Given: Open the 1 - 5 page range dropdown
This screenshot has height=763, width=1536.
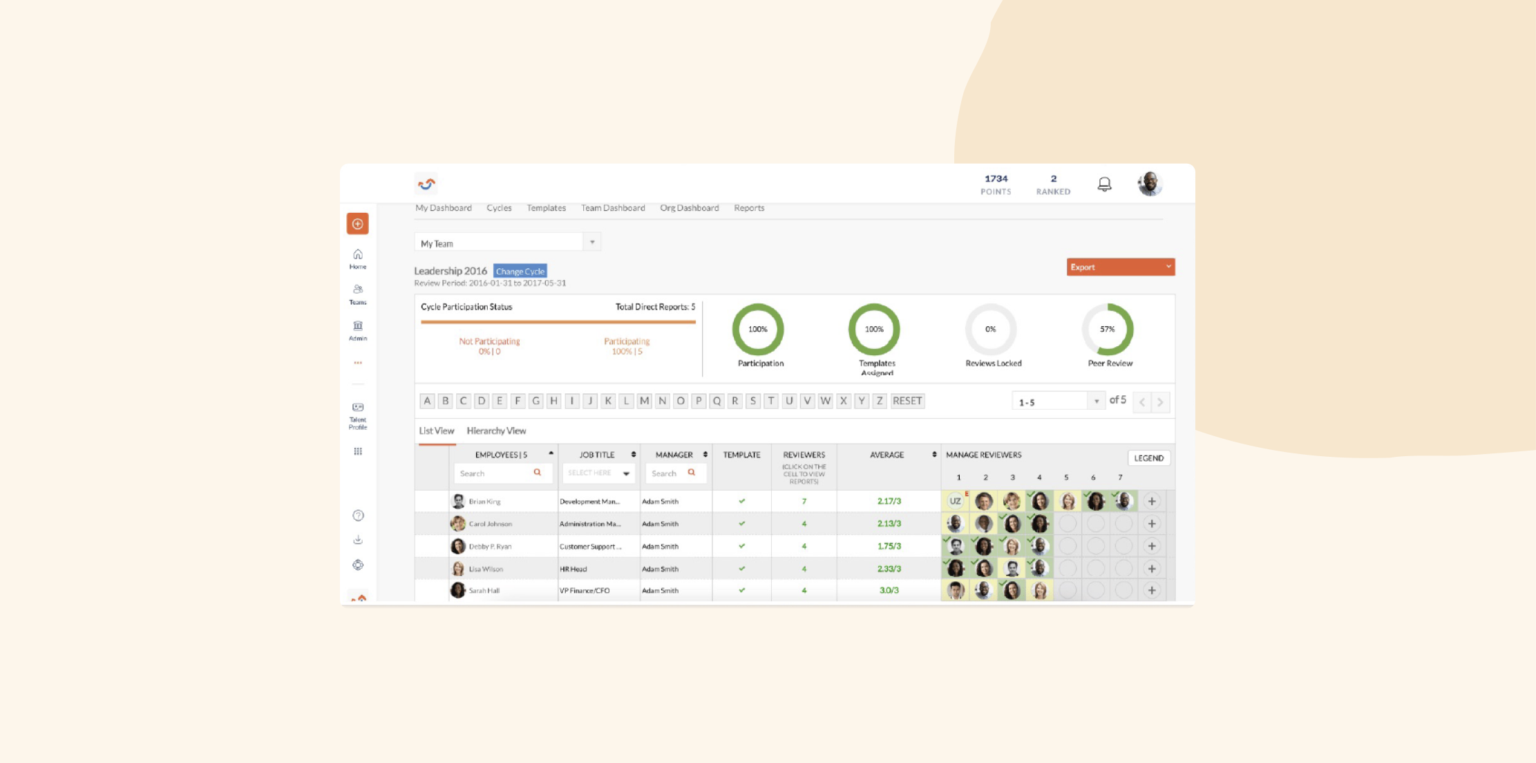Looking at the screenshot, I should 1058,402.
